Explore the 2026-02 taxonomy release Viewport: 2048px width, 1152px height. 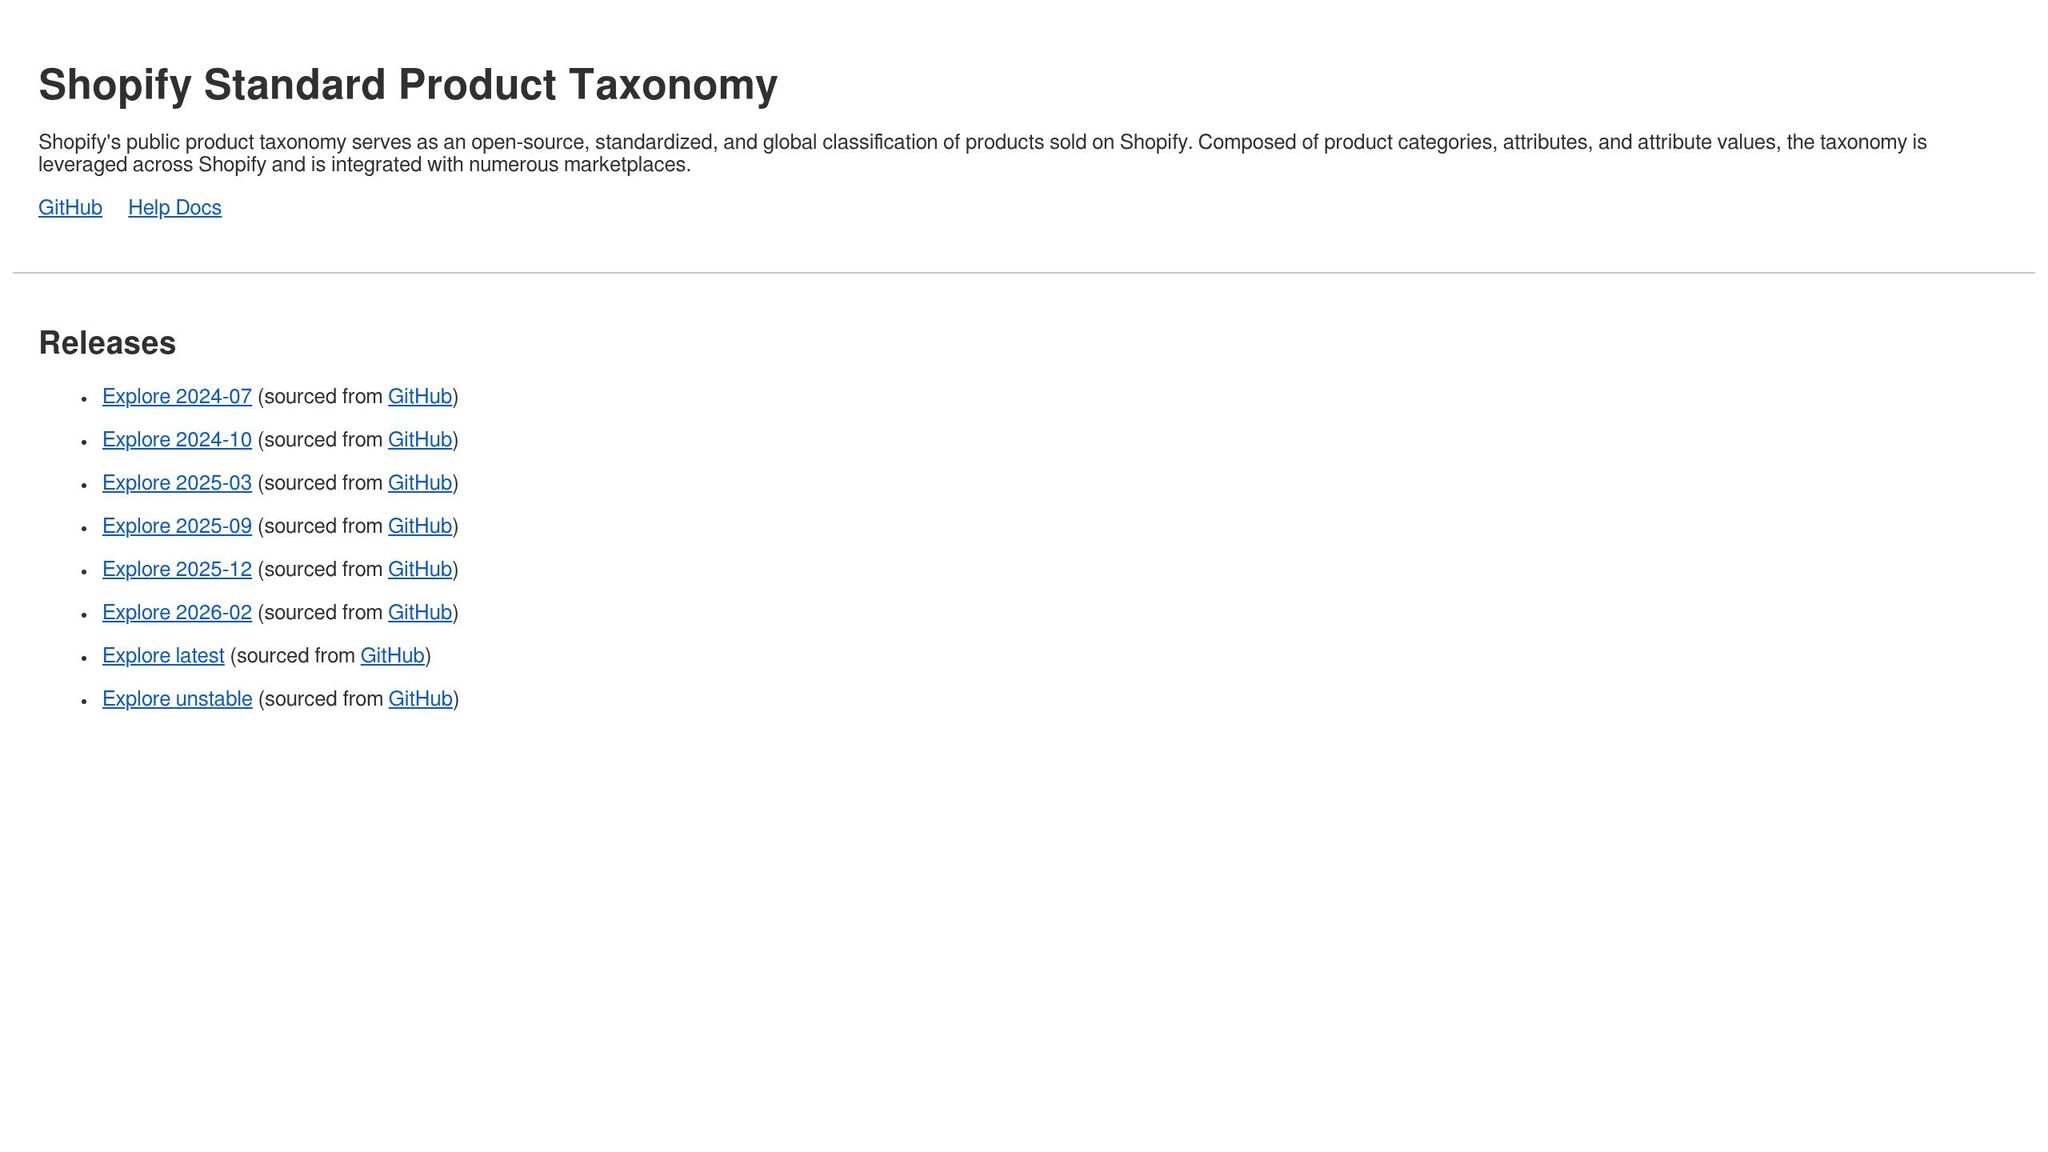click(177, 611)
